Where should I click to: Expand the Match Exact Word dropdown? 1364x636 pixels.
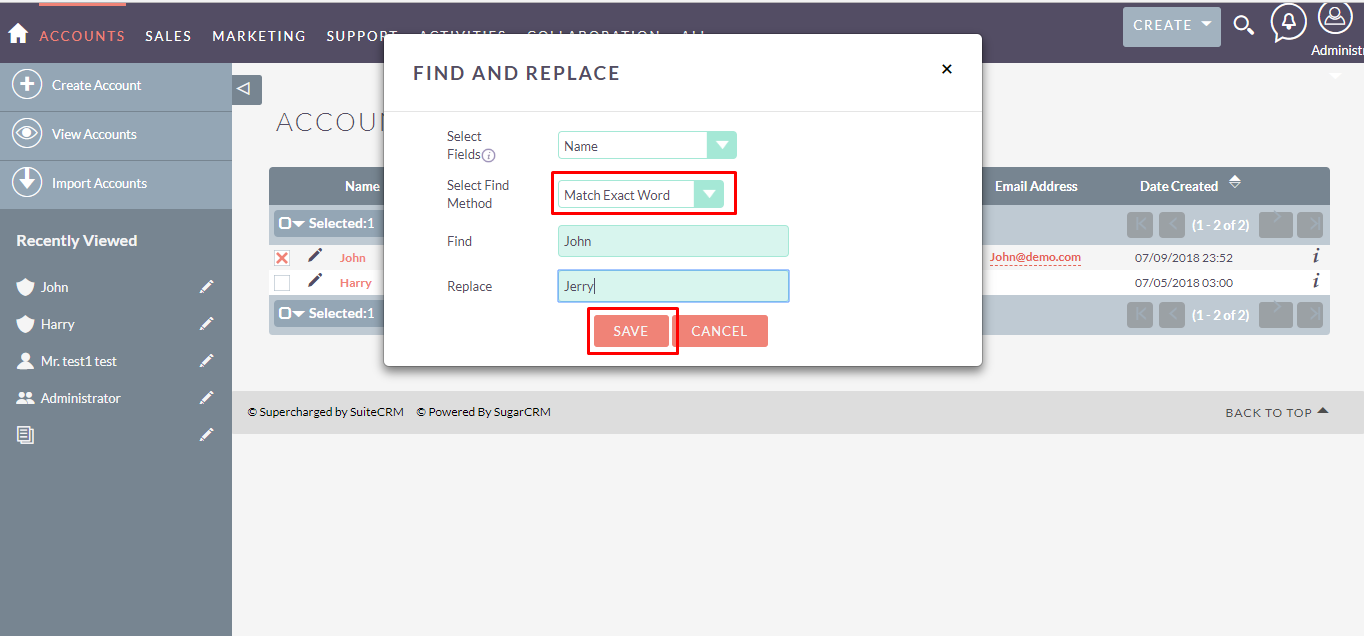pos(710,193)
